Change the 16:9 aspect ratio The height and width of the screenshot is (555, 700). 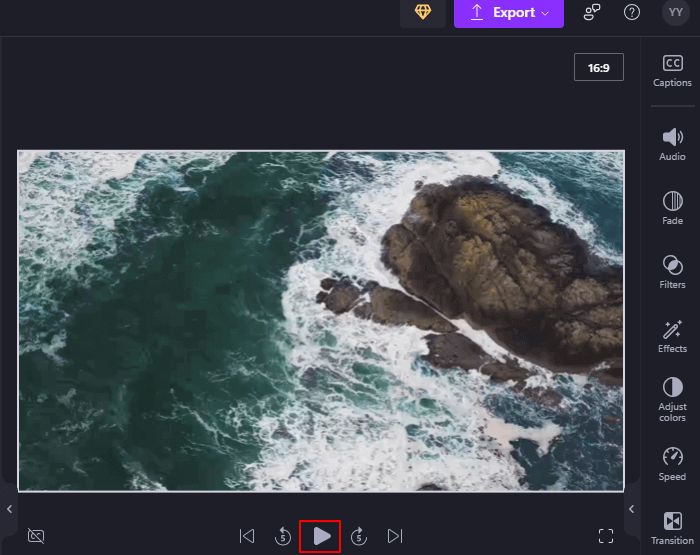click(x=598, y=68)
